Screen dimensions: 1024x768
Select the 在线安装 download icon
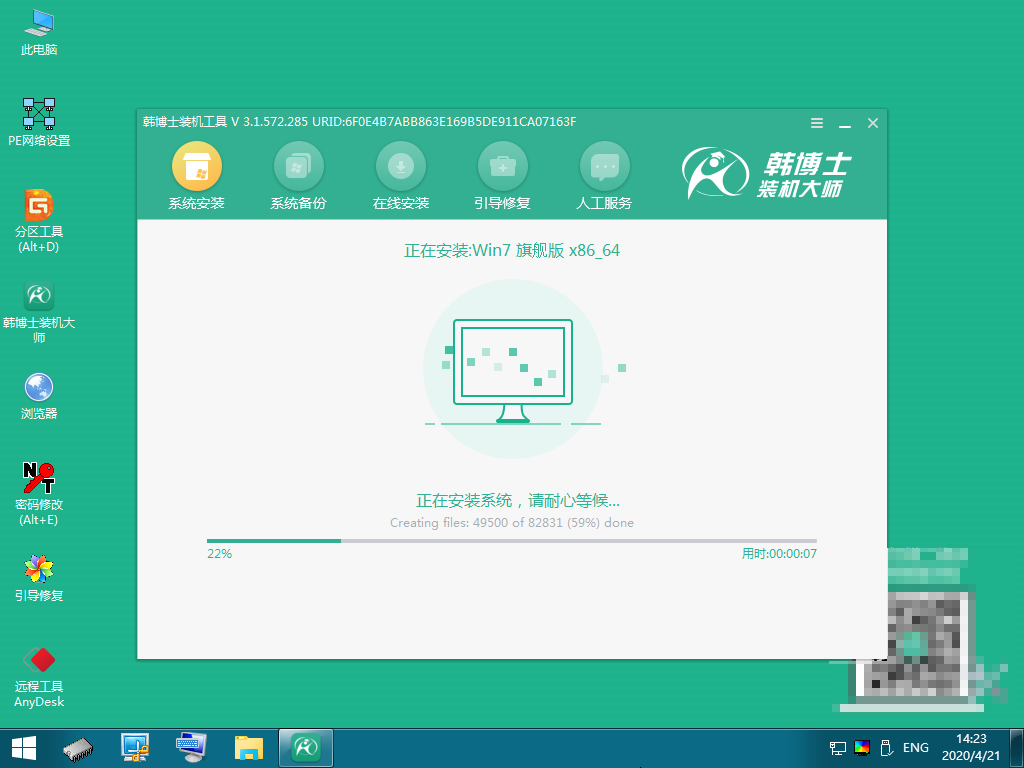click(x=400, y=167)
